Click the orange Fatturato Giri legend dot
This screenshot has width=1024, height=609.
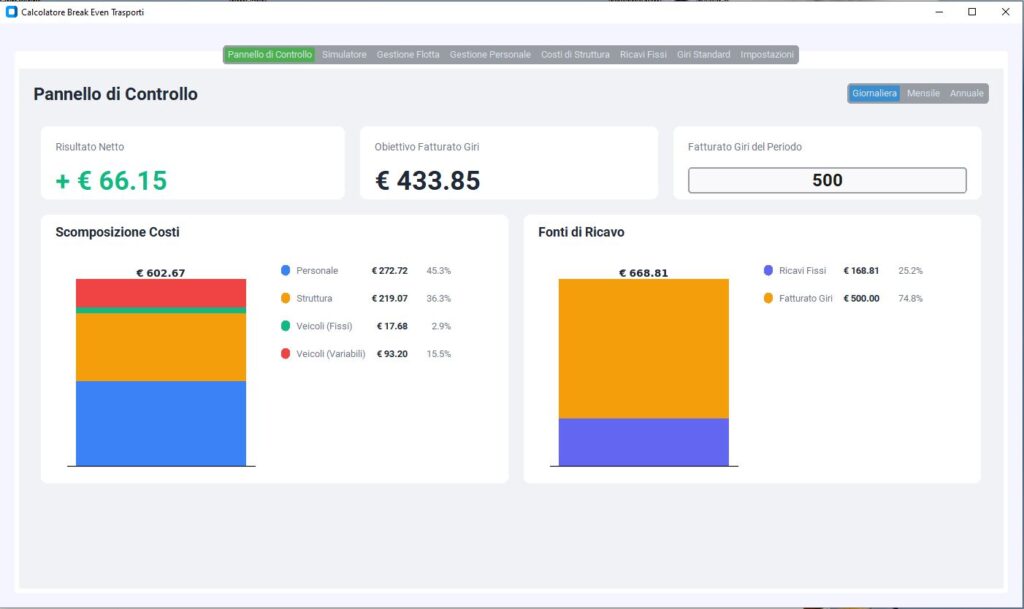[x=768, y=298]
